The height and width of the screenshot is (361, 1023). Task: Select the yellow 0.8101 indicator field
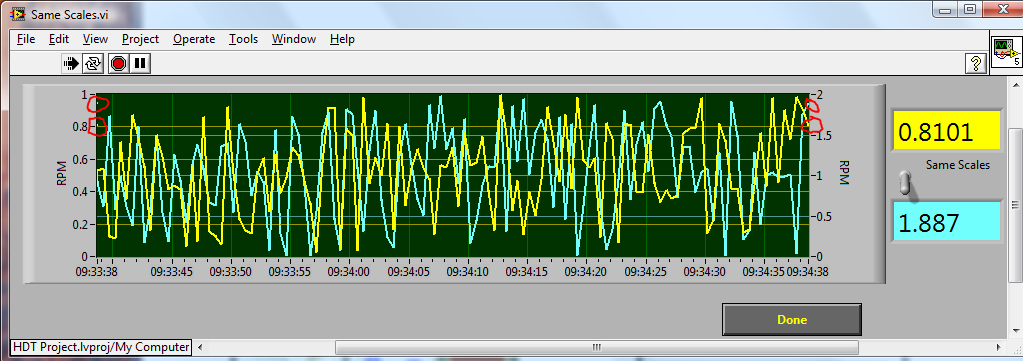(946, 133)
